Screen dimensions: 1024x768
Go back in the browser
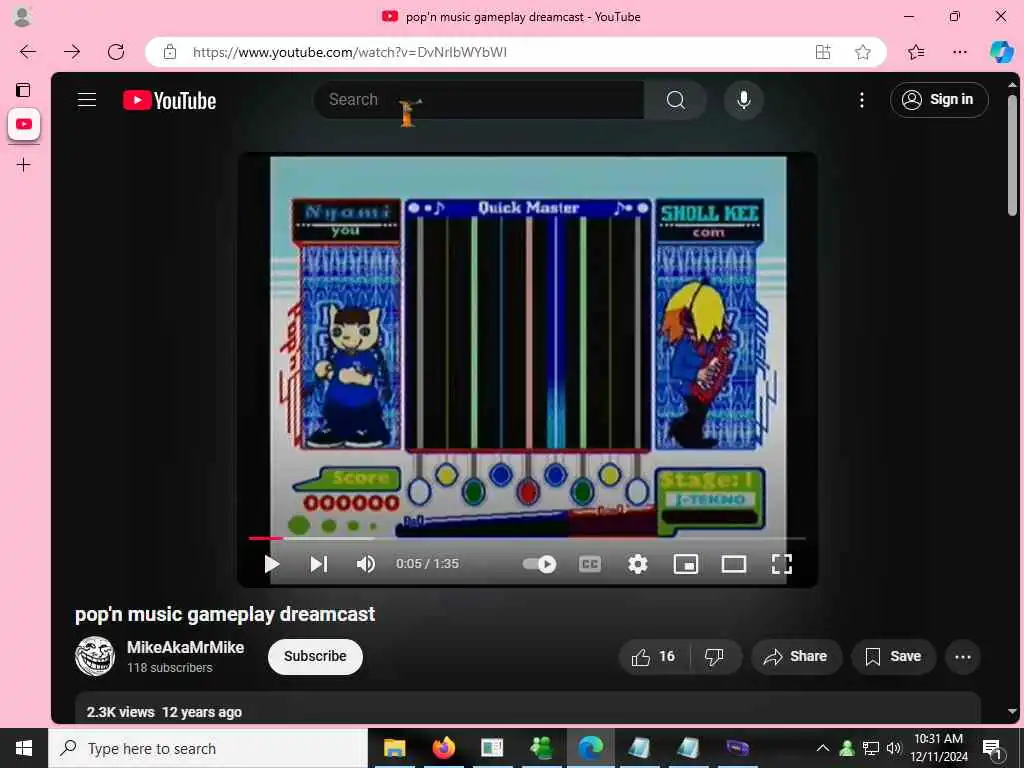28,52
